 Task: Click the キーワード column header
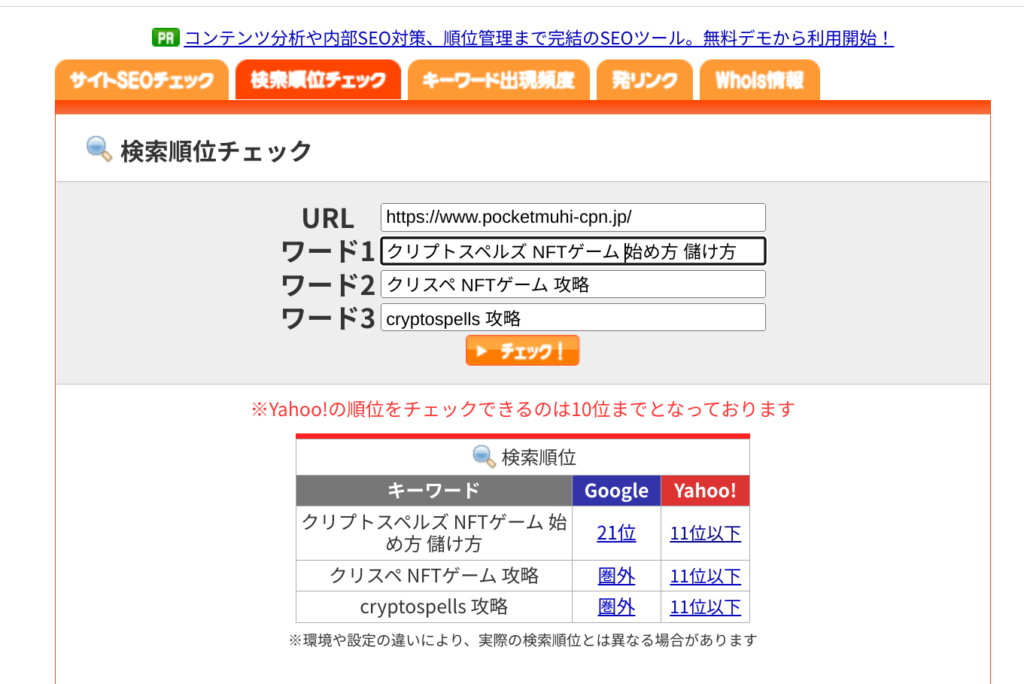point(434,491)
